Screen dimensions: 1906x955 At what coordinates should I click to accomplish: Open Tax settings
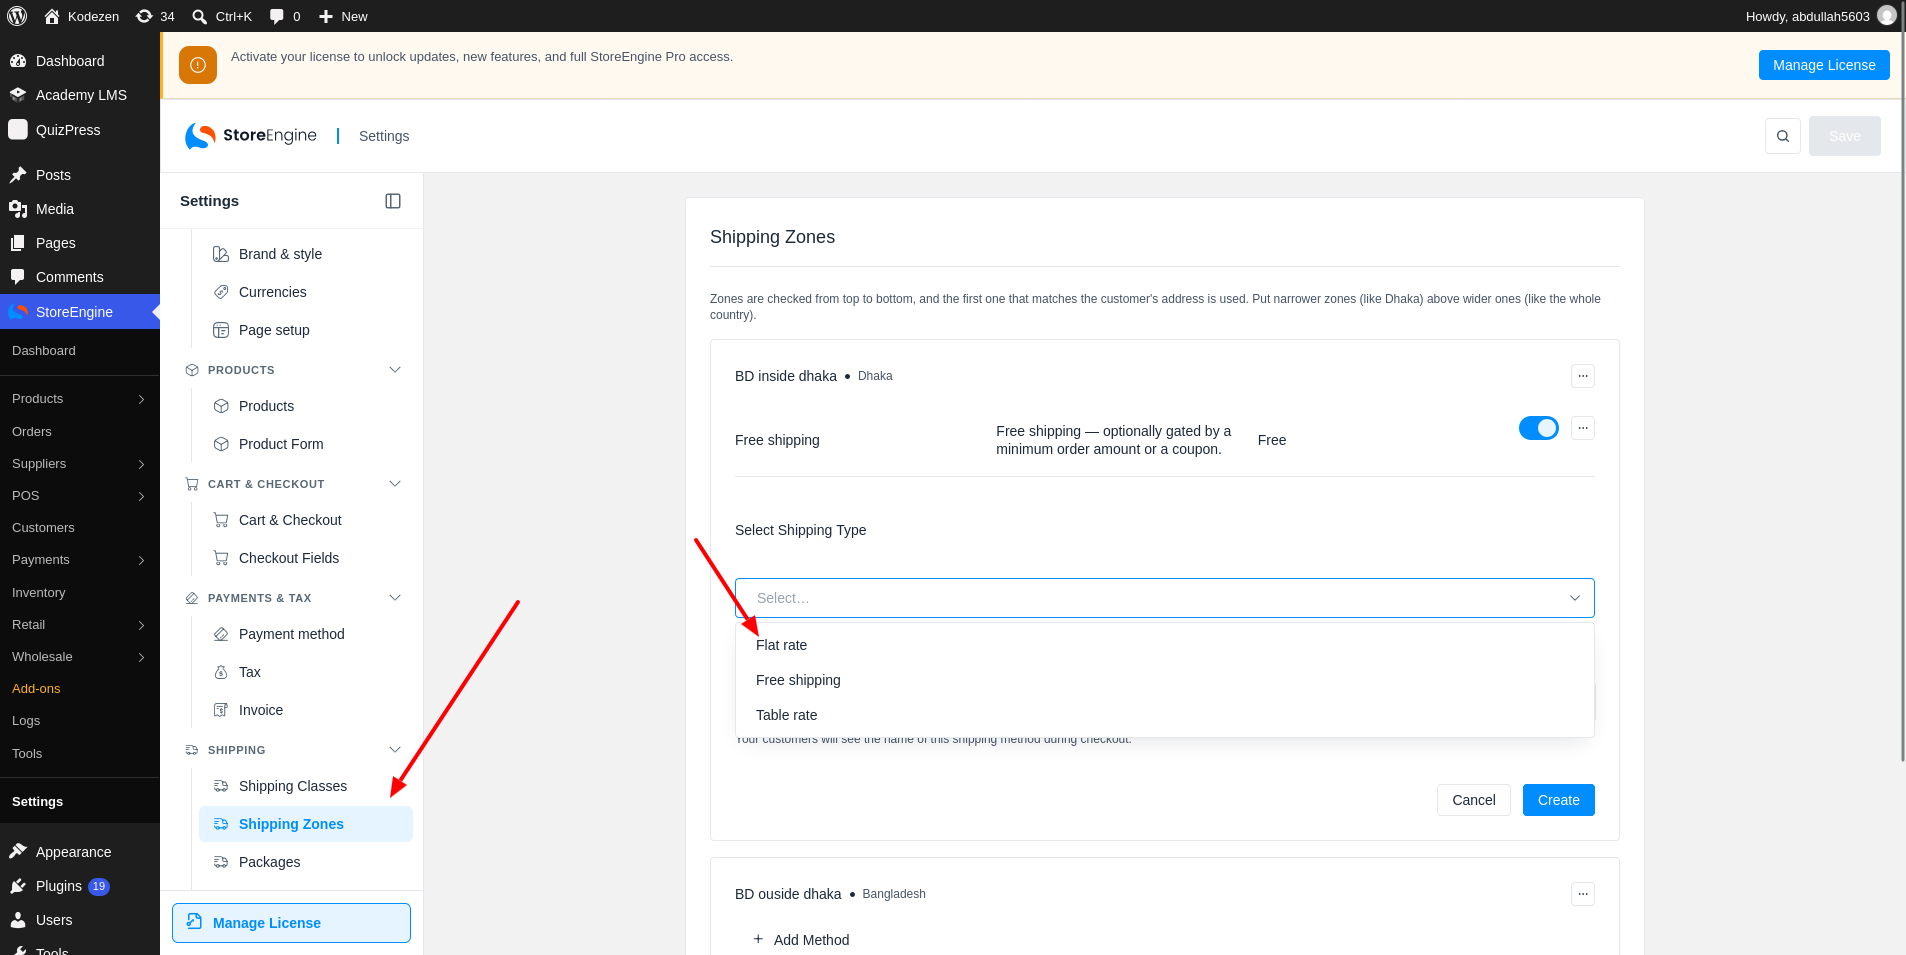(x=306, y=672)
